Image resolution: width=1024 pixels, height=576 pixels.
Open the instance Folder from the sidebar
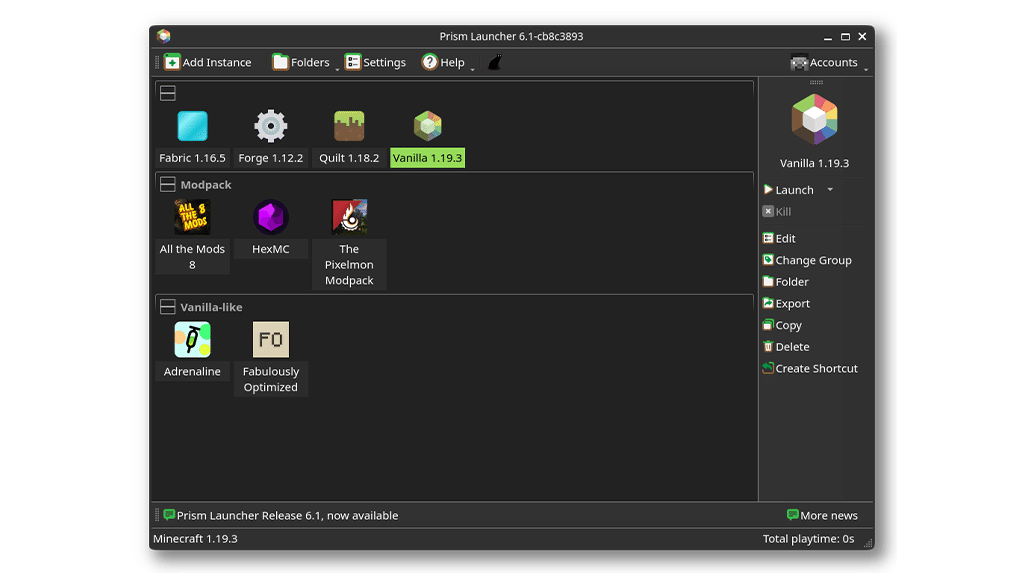(x=786, y=281)
